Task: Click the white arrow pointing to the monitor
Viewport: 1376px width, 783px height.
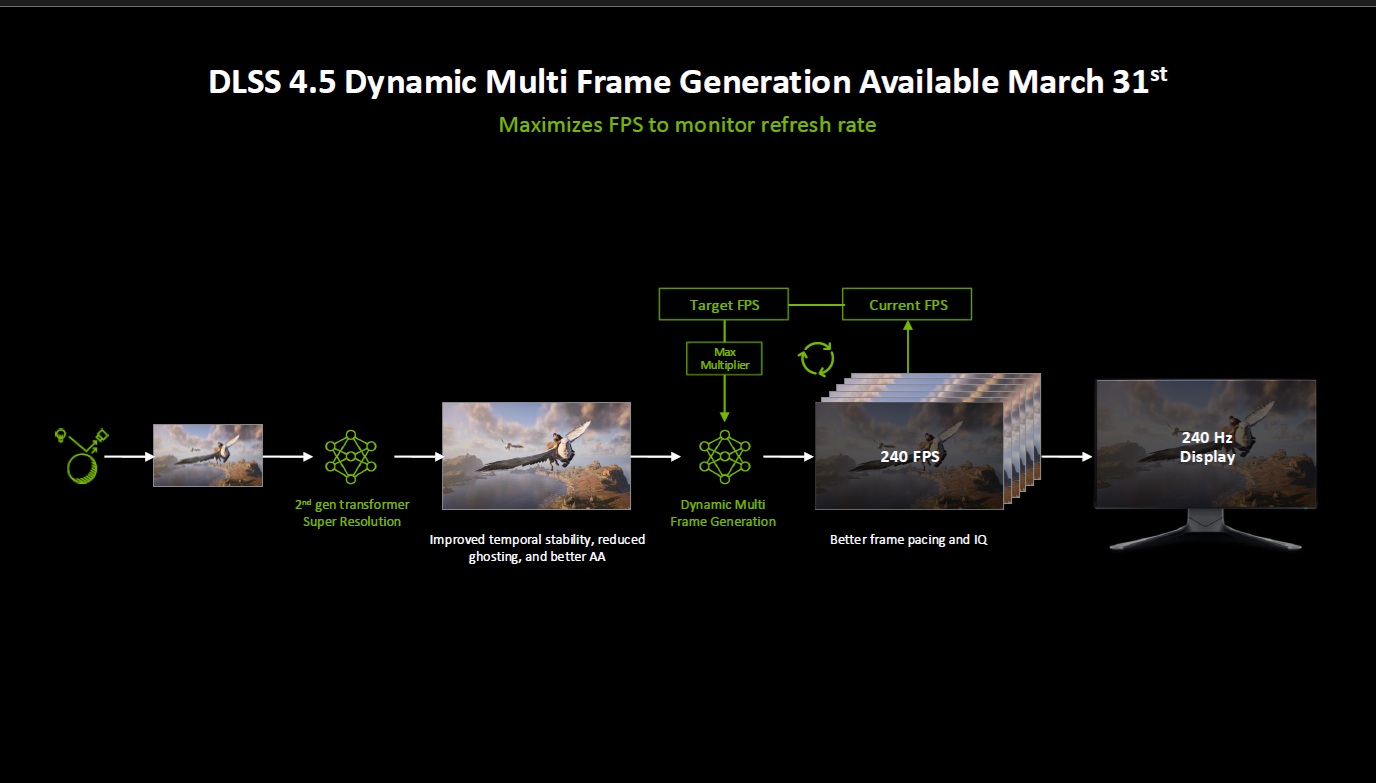Action: (1066, 456)
